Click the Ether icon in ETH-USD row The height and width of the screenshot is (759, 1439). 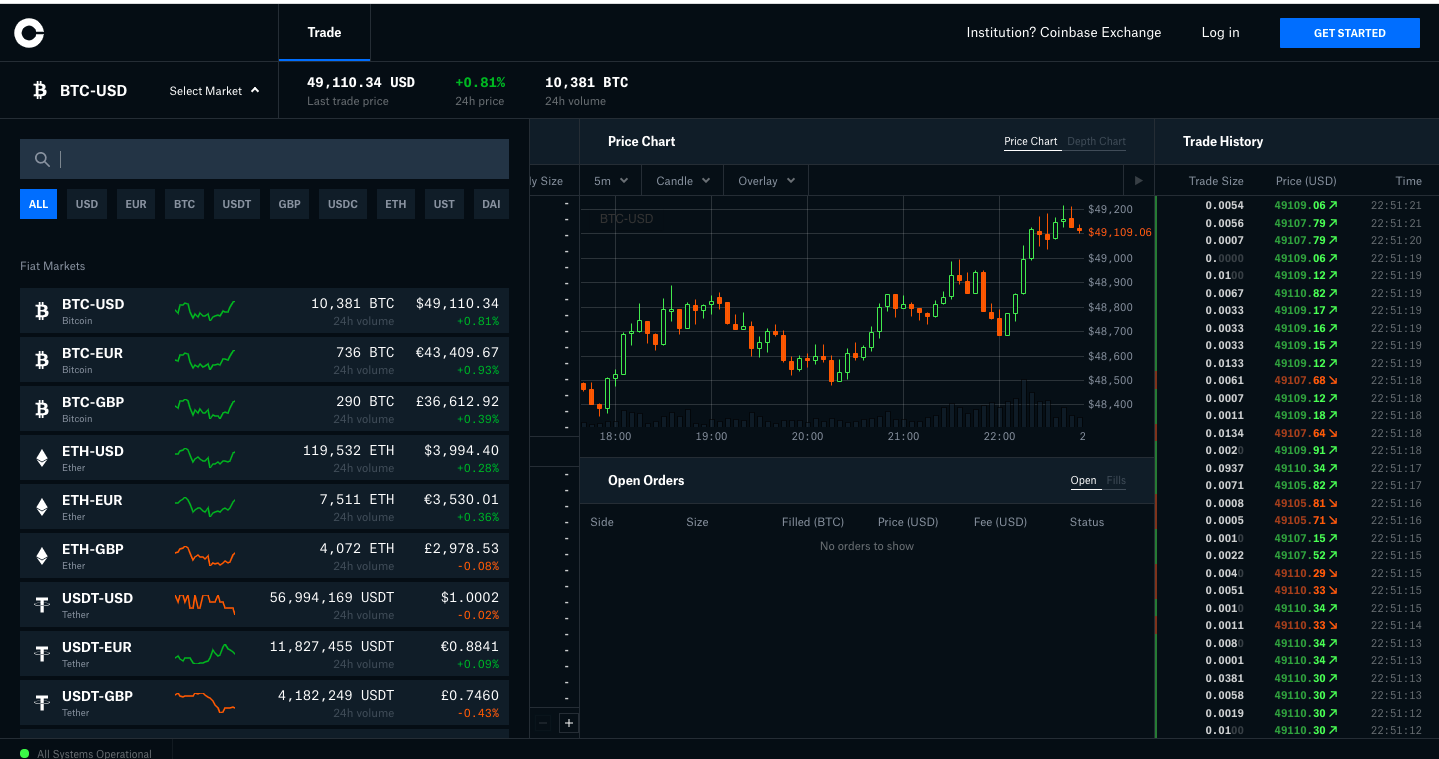point(42,458)
